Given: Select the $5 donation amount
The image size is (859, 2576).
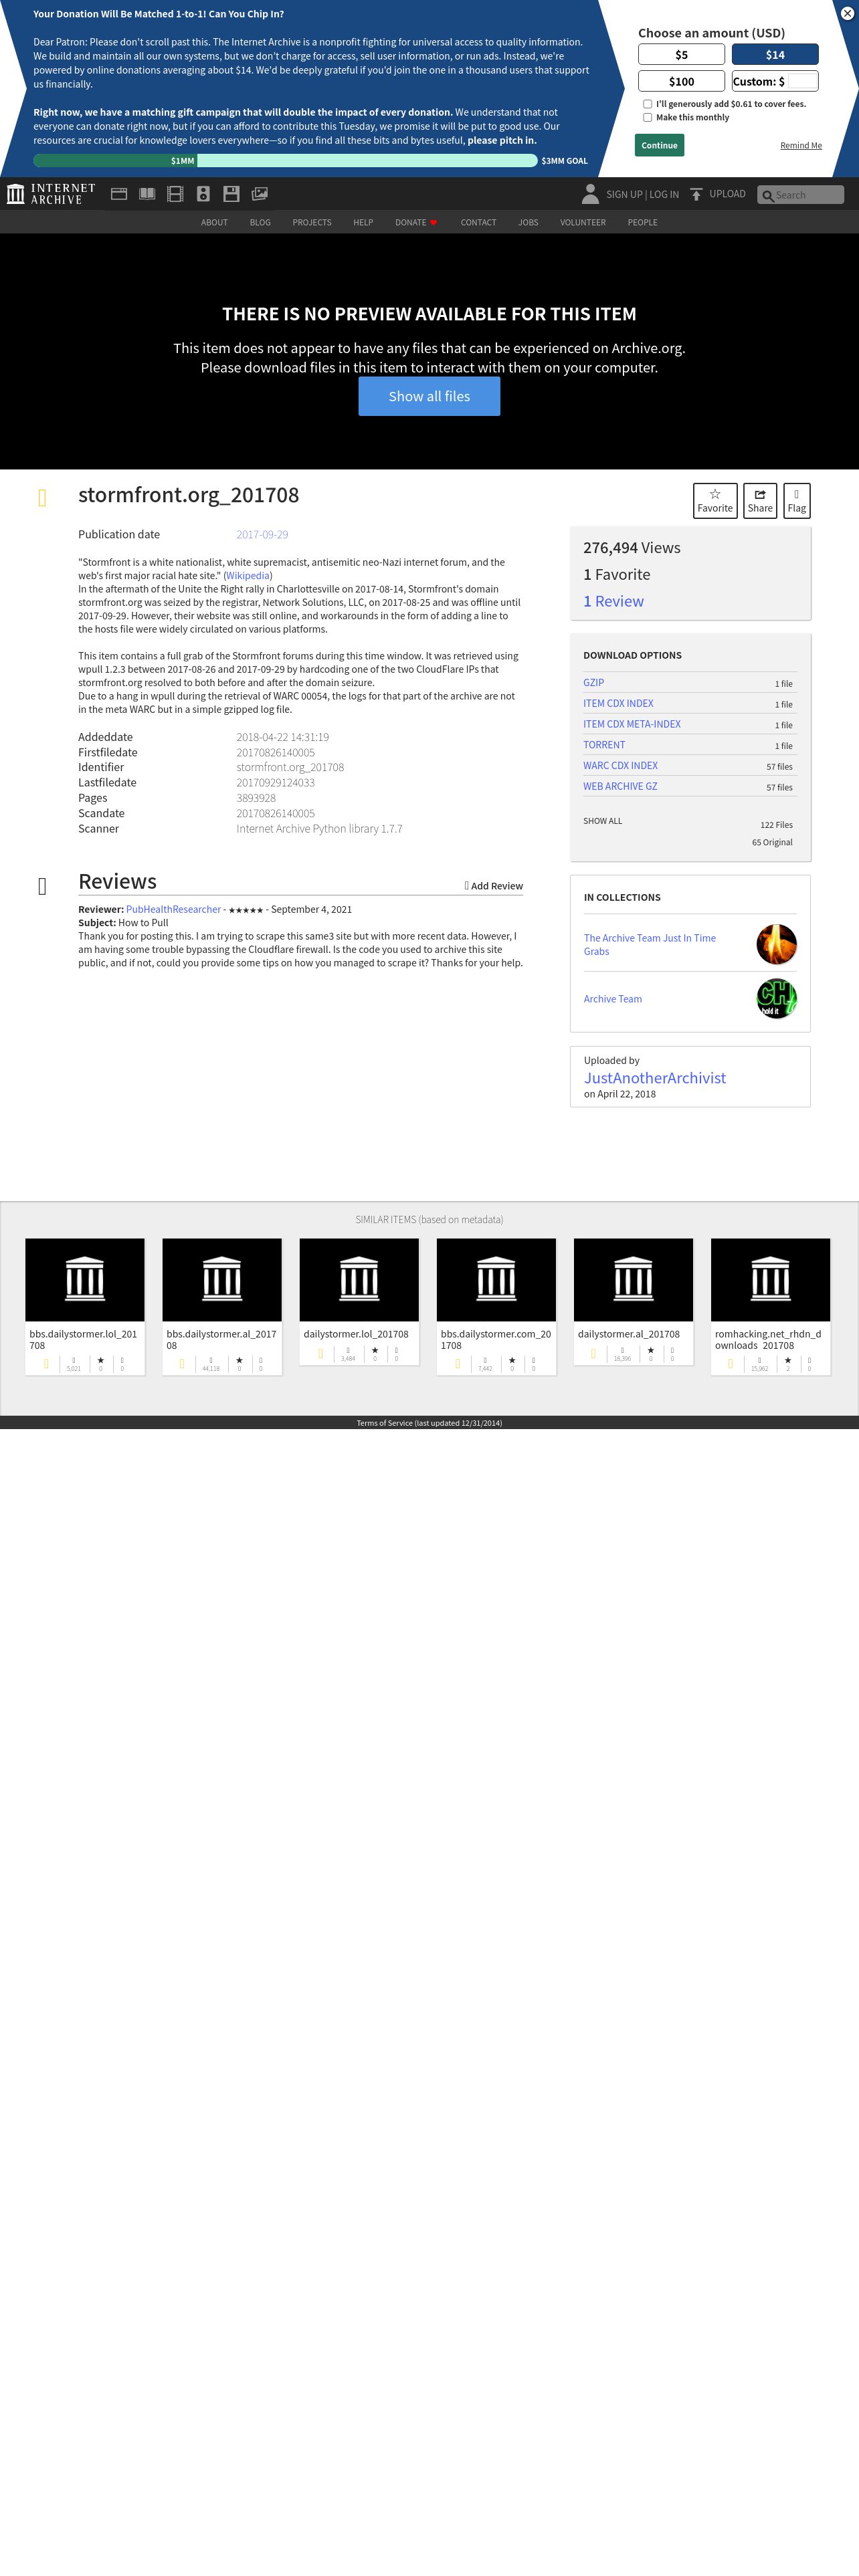Looking at the screenshot, I should [681, 55].
